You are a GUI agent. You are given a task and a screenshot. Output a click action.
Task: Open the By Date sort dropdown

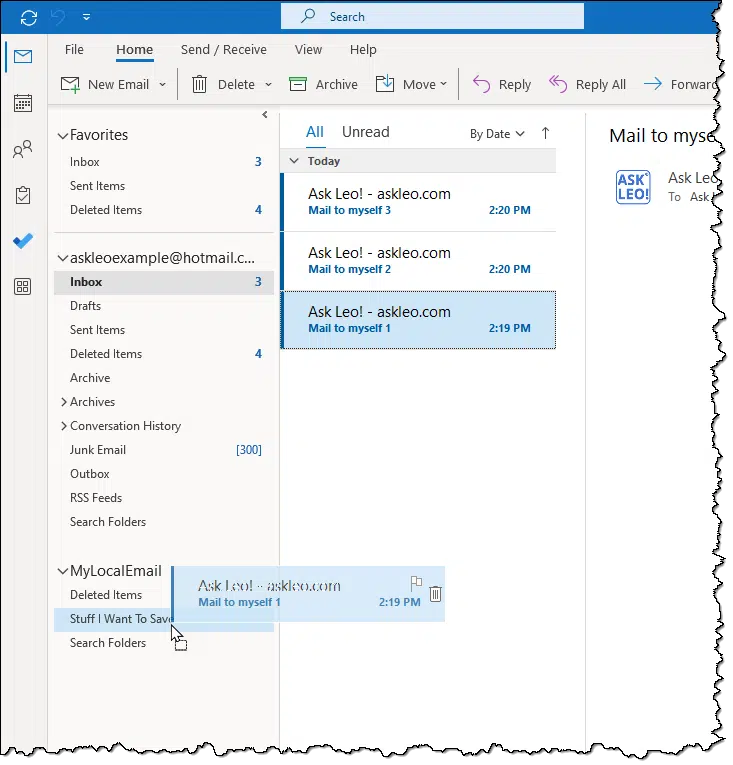click(x=497, y=134)
